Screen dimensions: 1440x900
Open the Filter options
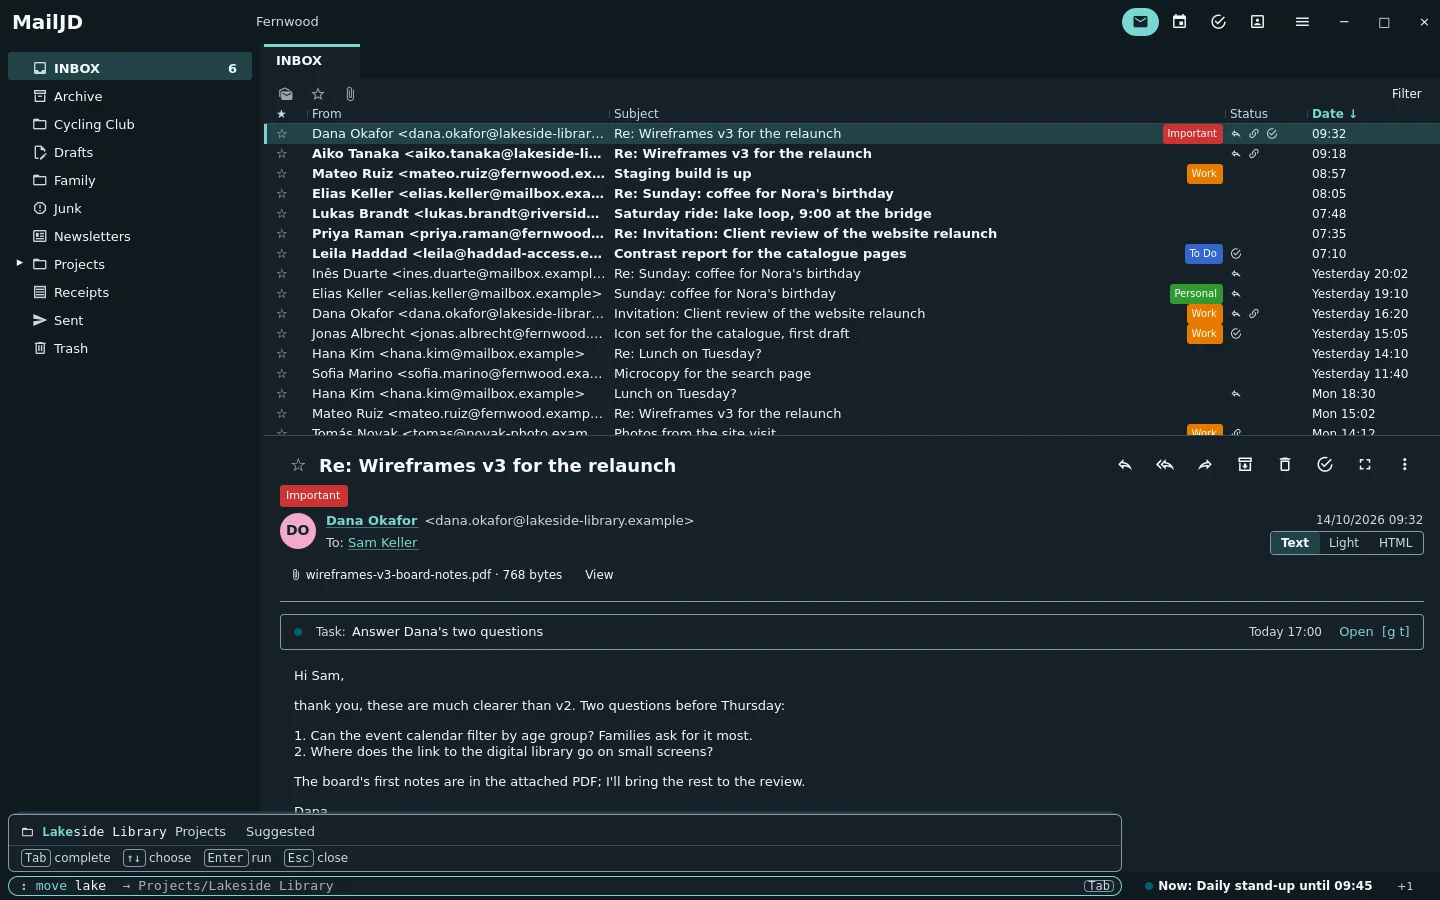click(x=1406, y=94)
